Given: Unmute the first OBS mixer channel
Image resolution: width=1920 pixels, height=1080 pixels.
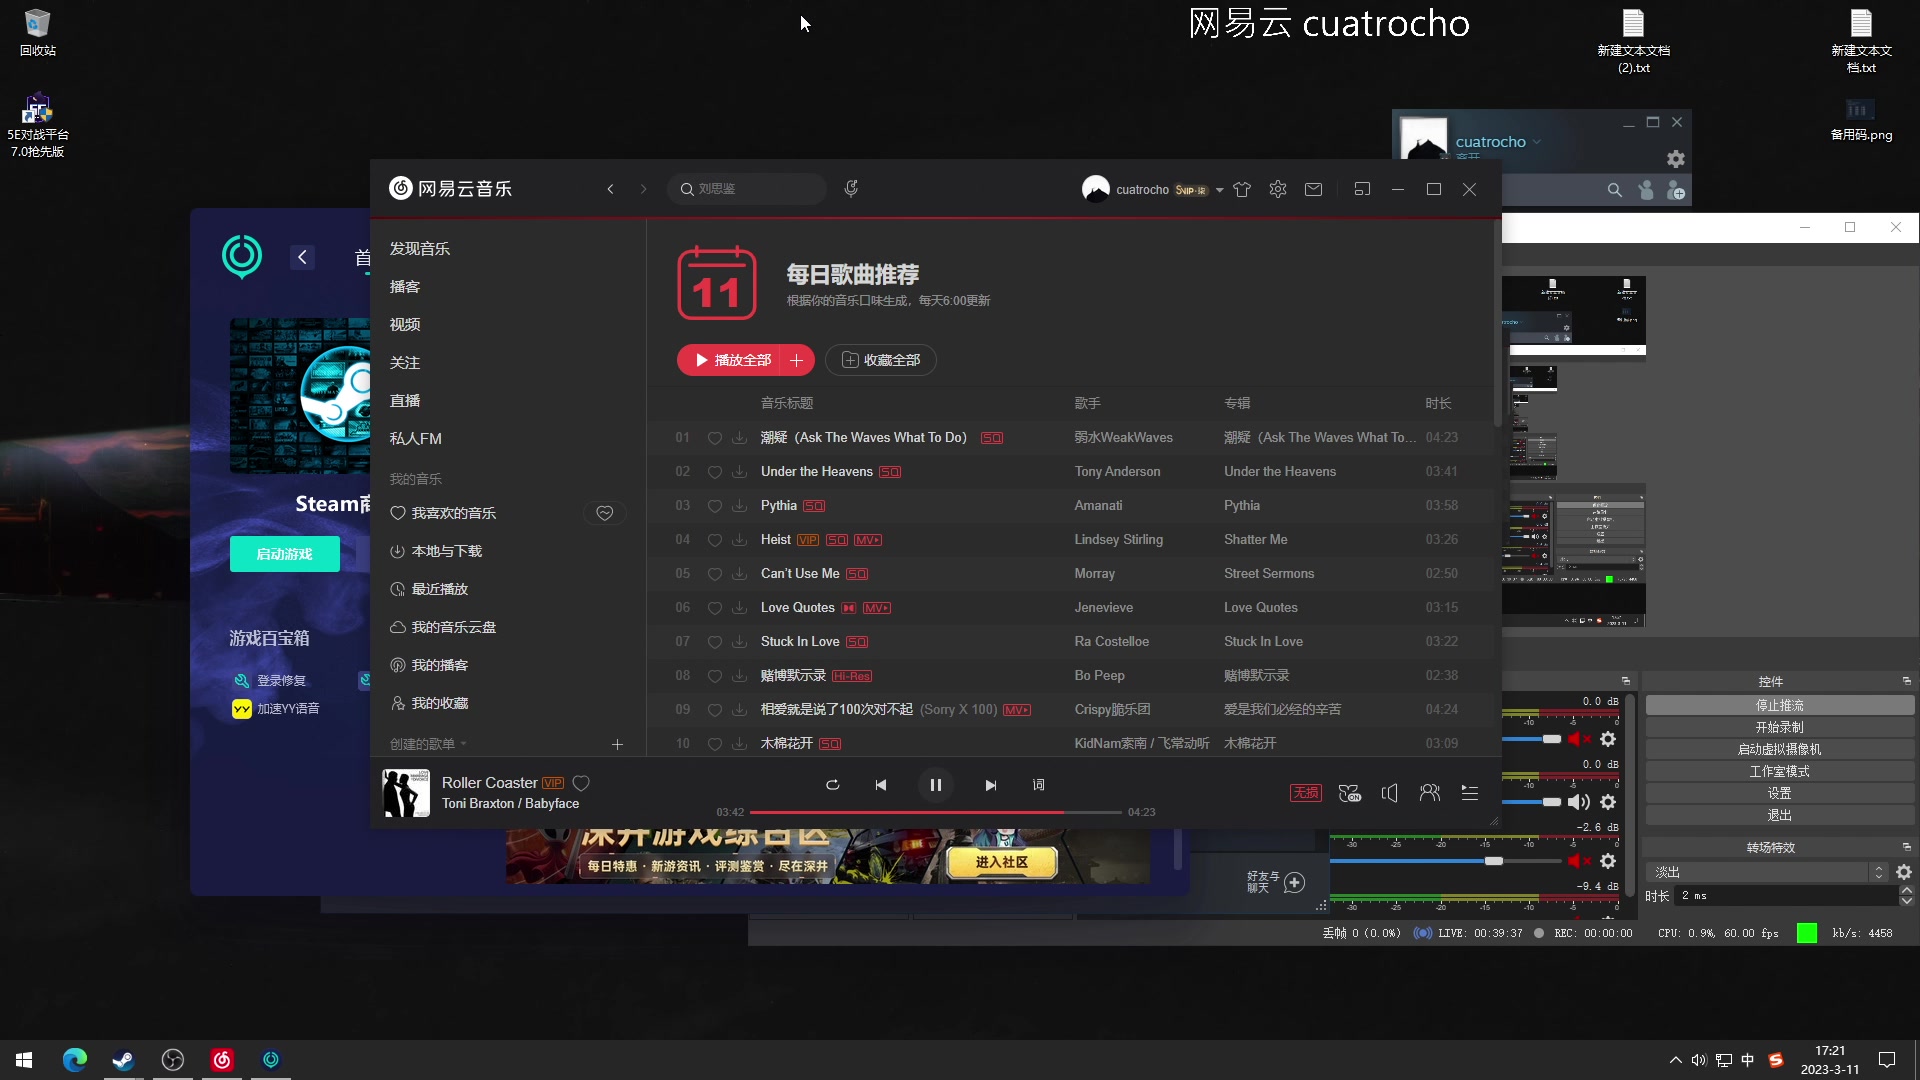Looking at the screenshot, I should 1579,739.
